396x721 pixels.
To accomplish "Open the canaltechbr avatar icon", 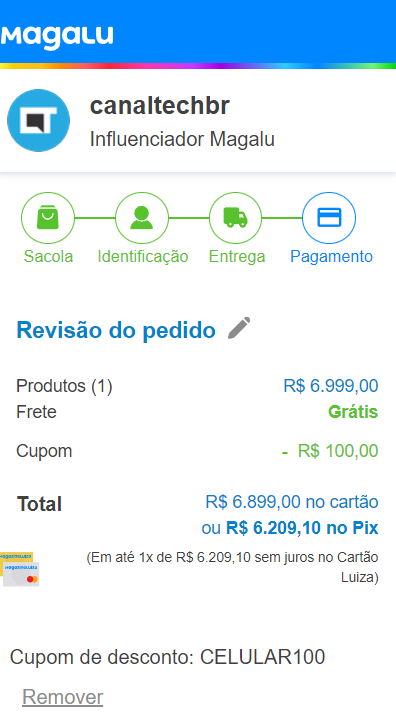I will (x=39, y=120).
